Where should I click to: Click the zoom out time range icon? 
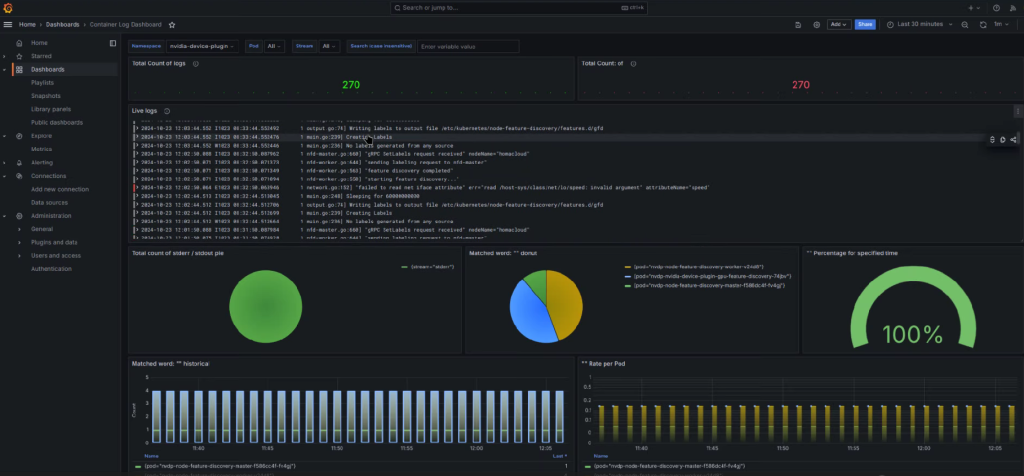964,24
